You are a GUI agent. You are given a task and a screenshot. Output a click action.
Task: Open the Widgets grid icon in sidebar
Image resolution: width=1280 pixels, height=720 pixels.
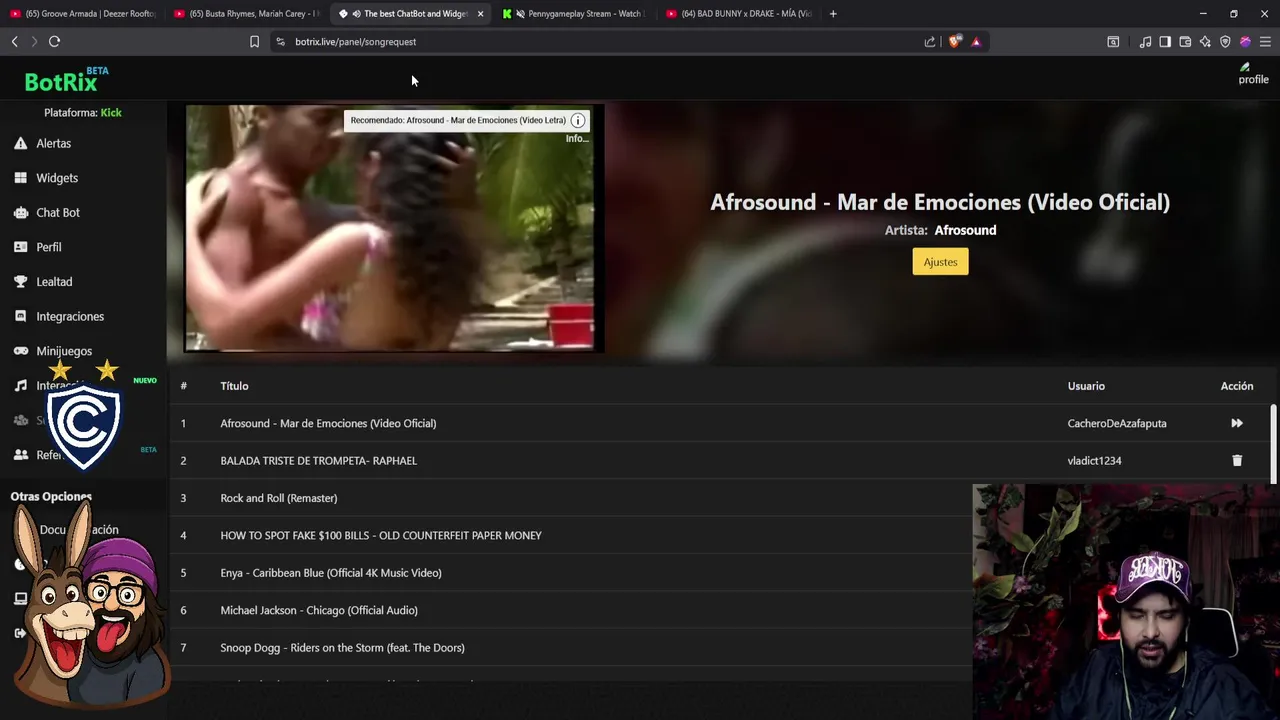pyautogui.click(x=20, y=178)
